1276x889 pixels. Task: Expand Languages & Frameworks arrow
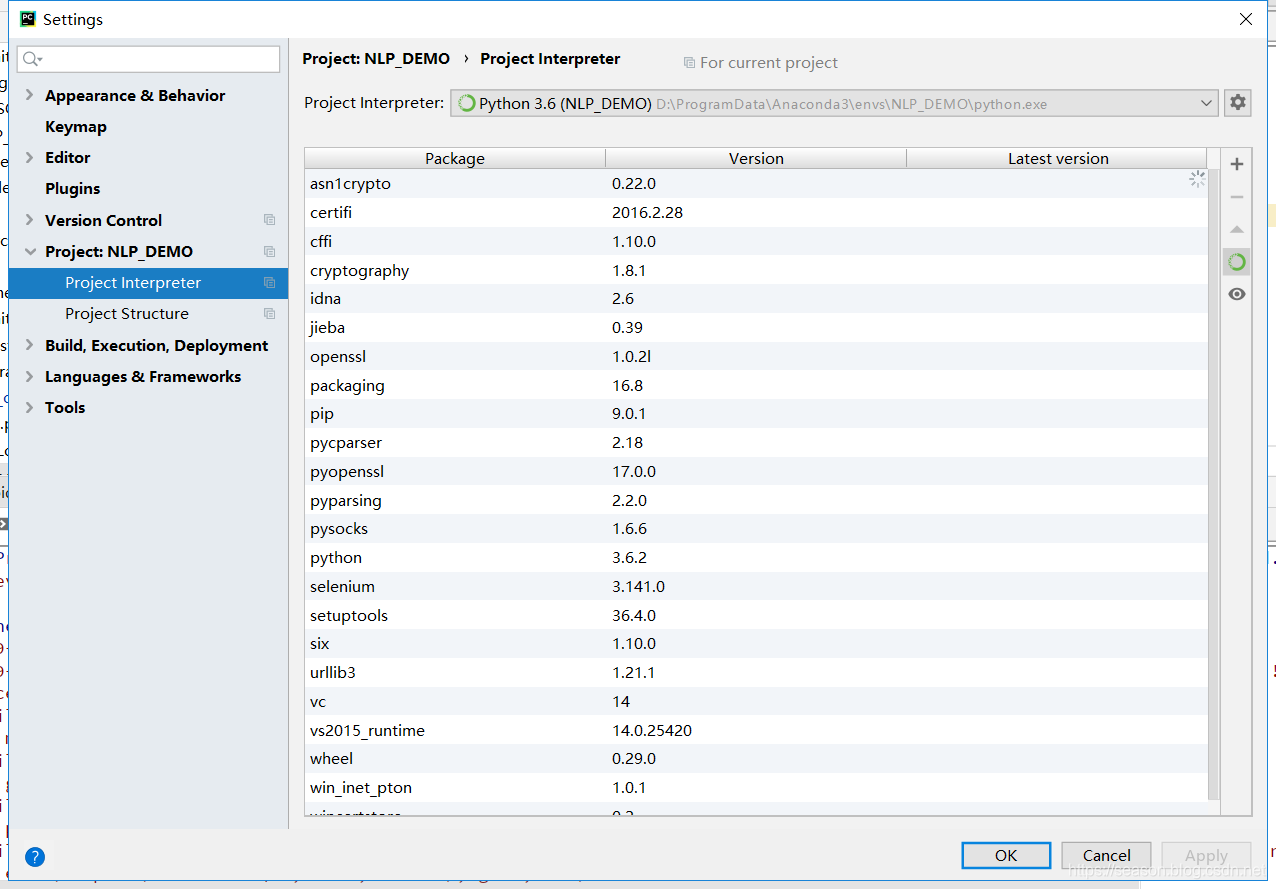[x=29, y=376]
